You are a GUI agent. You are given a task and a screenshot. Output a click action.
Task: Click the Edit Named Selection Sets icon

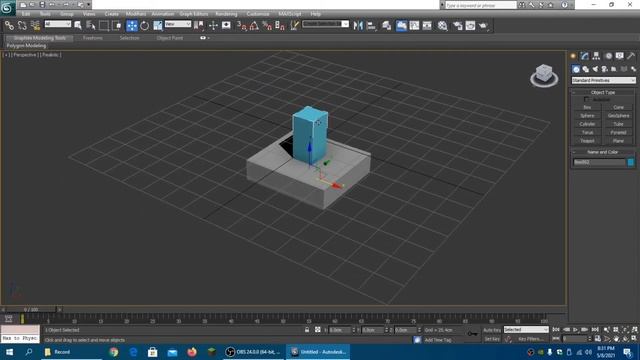(294, 26)
